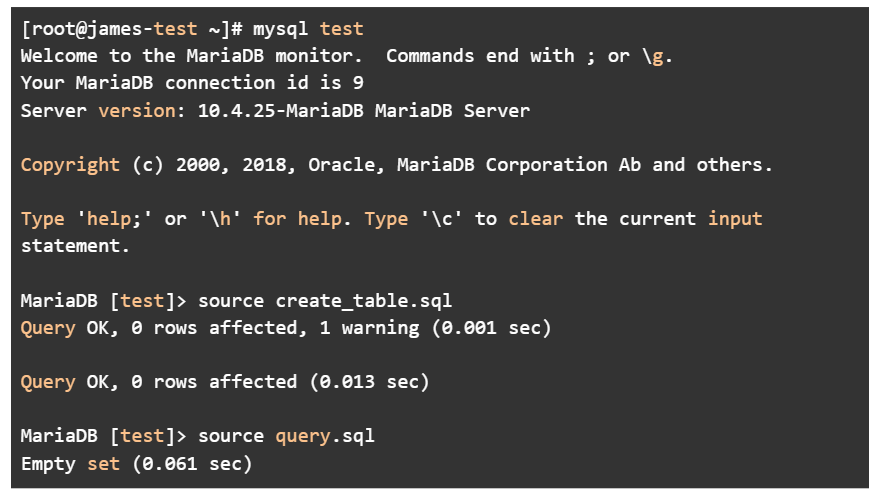This screenshot has width=876, height=501.
Task: Click the 'Empty set' result line
Action: 70,464
